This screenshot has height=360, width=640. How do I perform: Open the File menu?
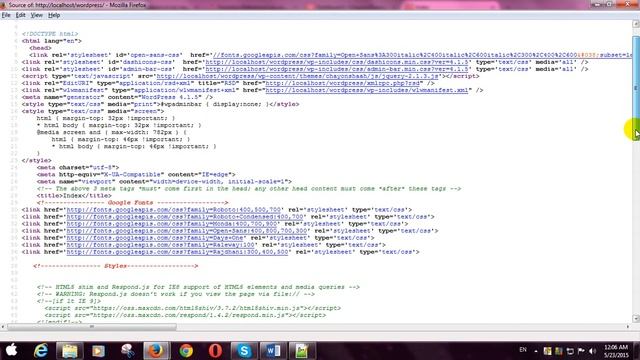[x=6, y=15]
